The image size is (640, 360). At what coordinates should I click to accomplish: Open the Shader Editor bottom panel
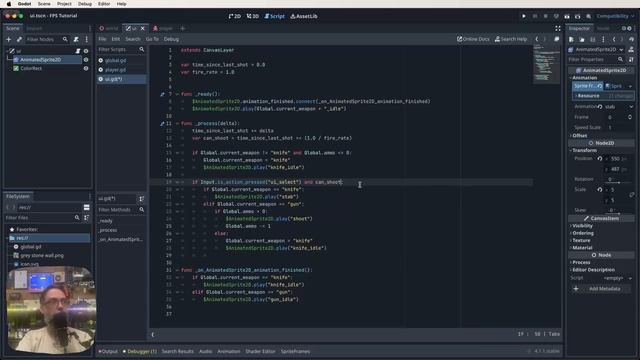(260, 351)
